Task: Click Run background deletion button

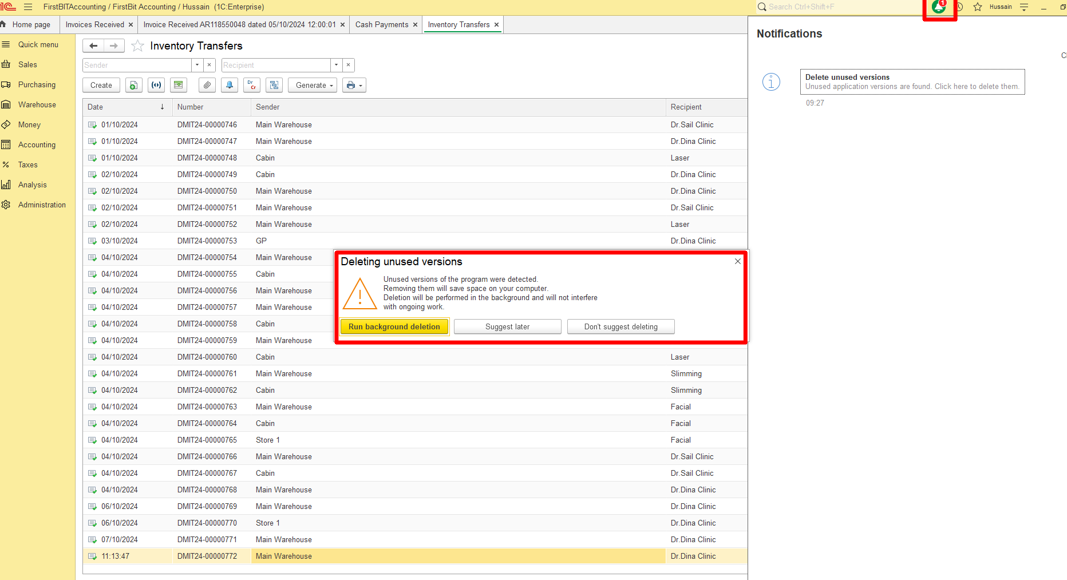Action: click(x=394, y=327)
